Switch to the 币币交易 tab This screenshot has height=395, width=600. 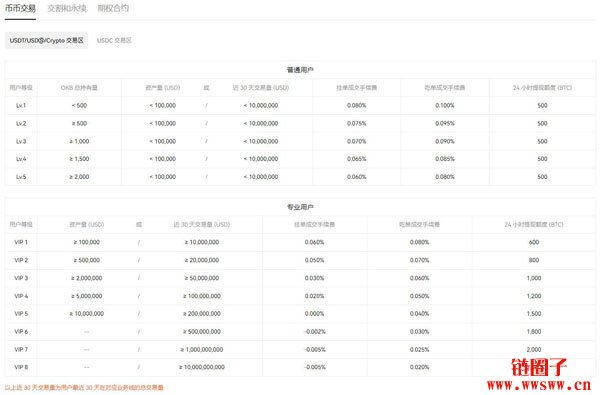tap(20, 8)
